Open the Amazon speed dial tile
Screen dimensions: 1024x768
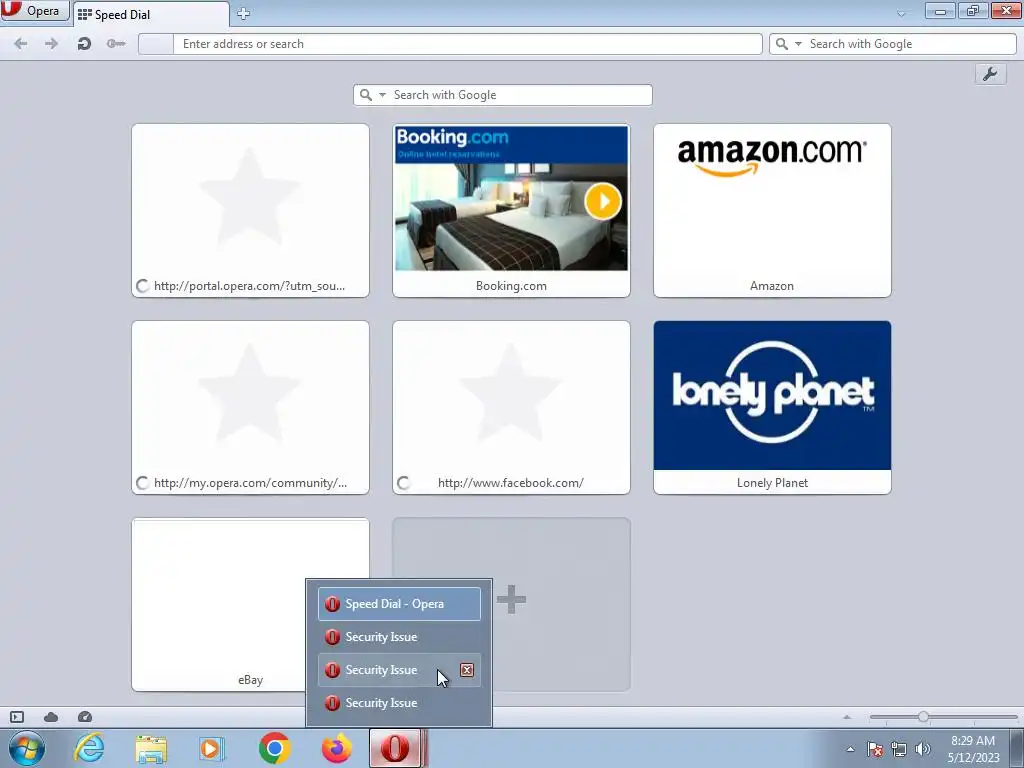pyautogui.click(x=772, y=210)
